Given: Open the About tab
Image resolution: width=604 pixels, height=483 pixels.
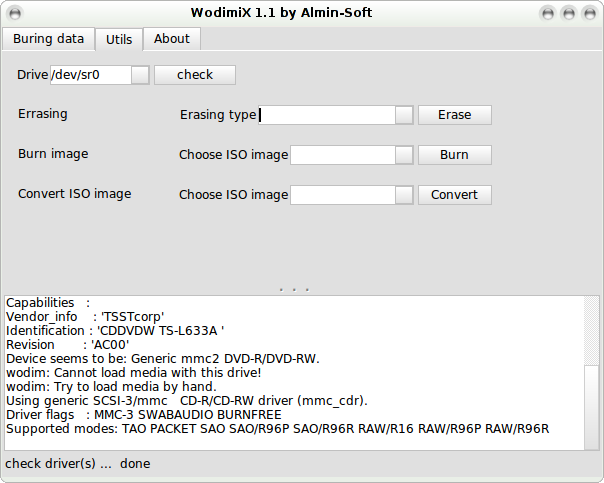Looking at the screenshot, I should pyautogui.click(x=172, y=39).
